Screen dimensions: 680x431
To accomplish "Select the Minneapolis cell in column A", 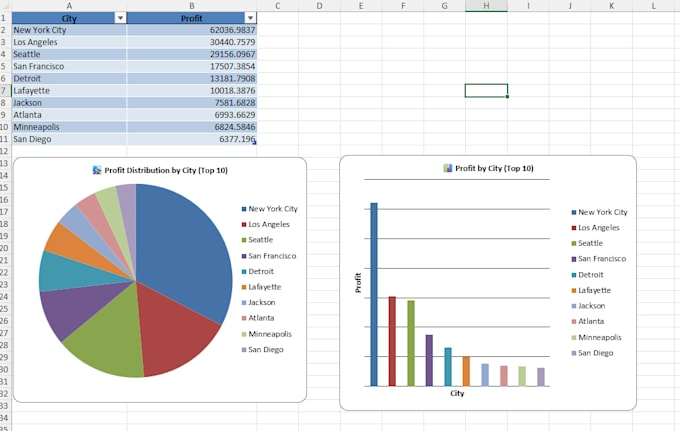I will click(x=69, y=127).
